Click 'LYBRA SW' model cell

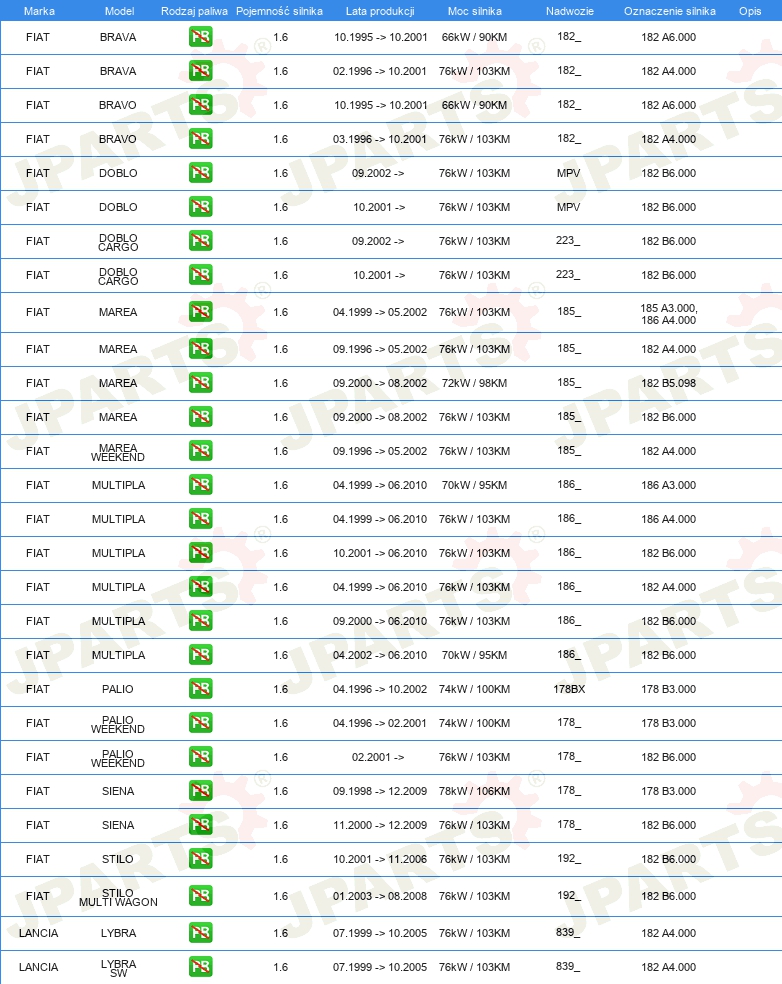pos(118,968)
